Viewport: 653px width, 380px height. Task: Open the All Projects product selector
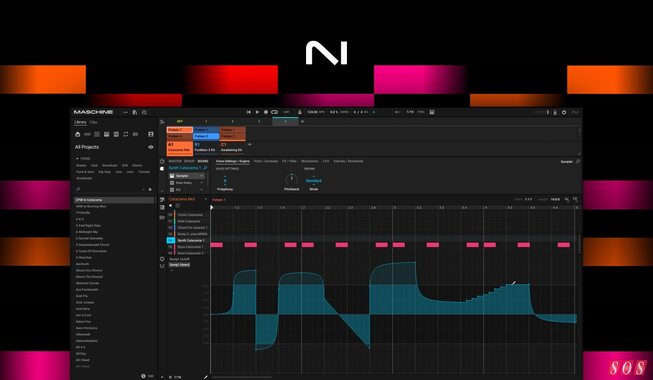87,147
